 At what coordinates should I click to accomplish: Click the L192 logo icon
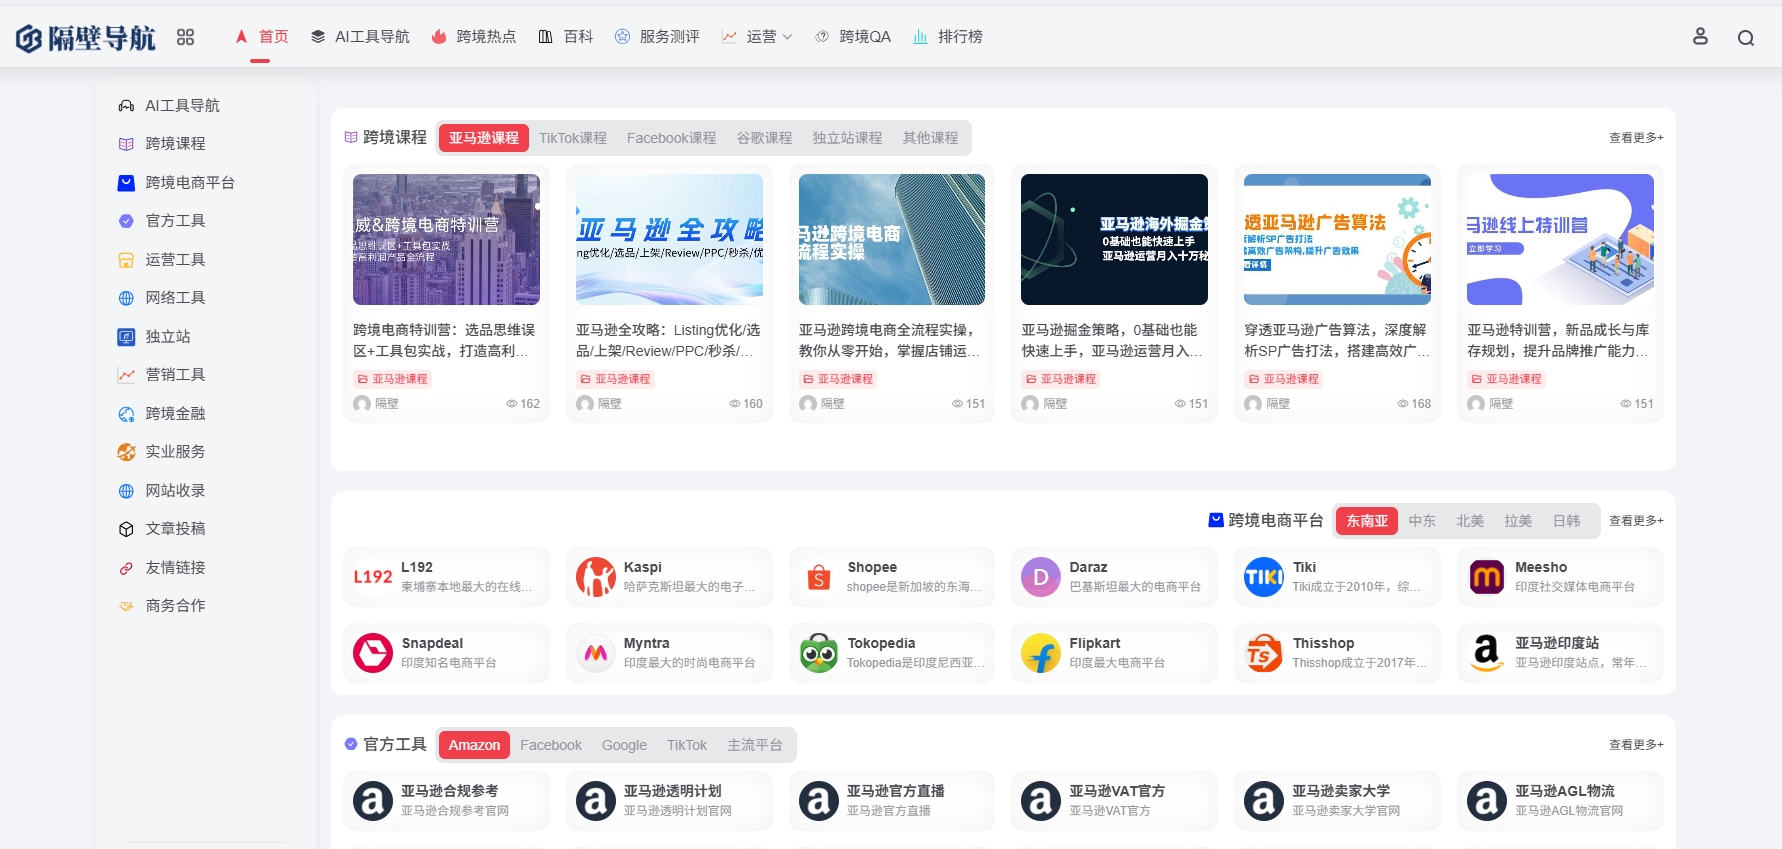[x=372, y=577]
